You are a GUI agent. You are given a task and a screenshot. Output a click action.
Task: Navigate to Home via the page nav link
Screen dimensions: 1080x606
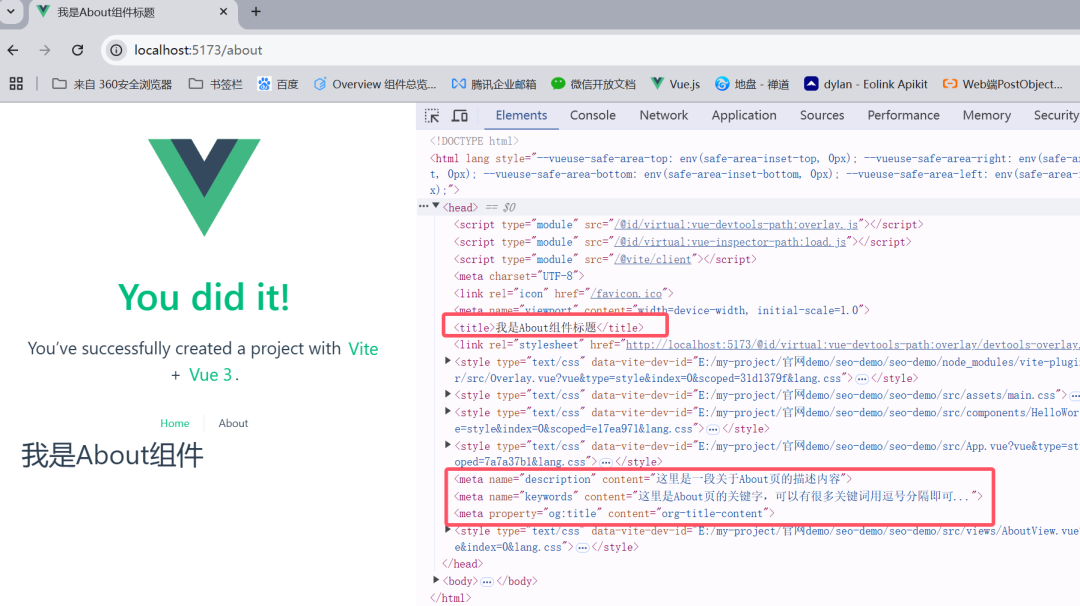[x=174, y=423]
